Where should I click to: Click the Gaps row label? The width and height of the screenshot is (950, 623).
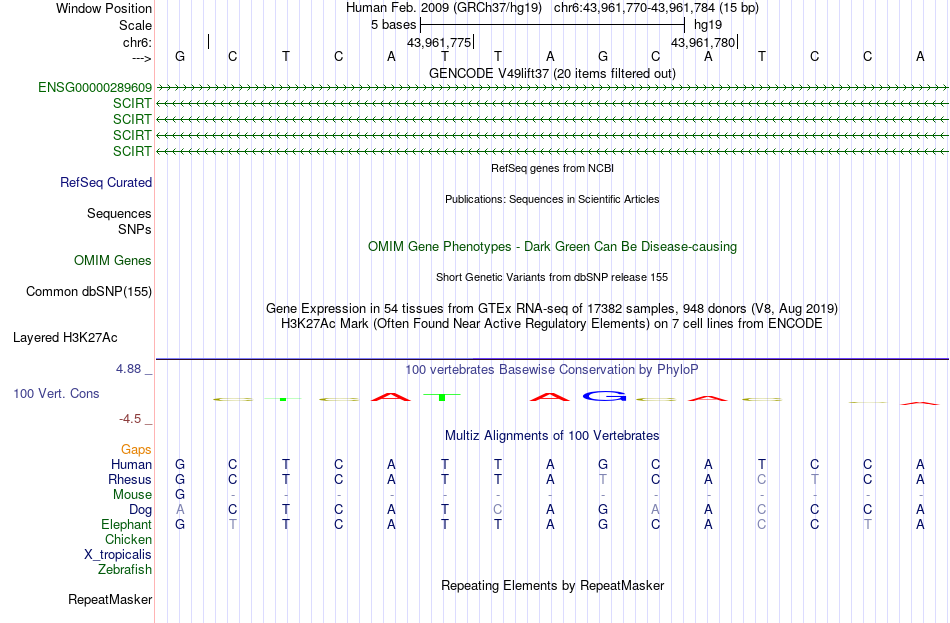136,449
